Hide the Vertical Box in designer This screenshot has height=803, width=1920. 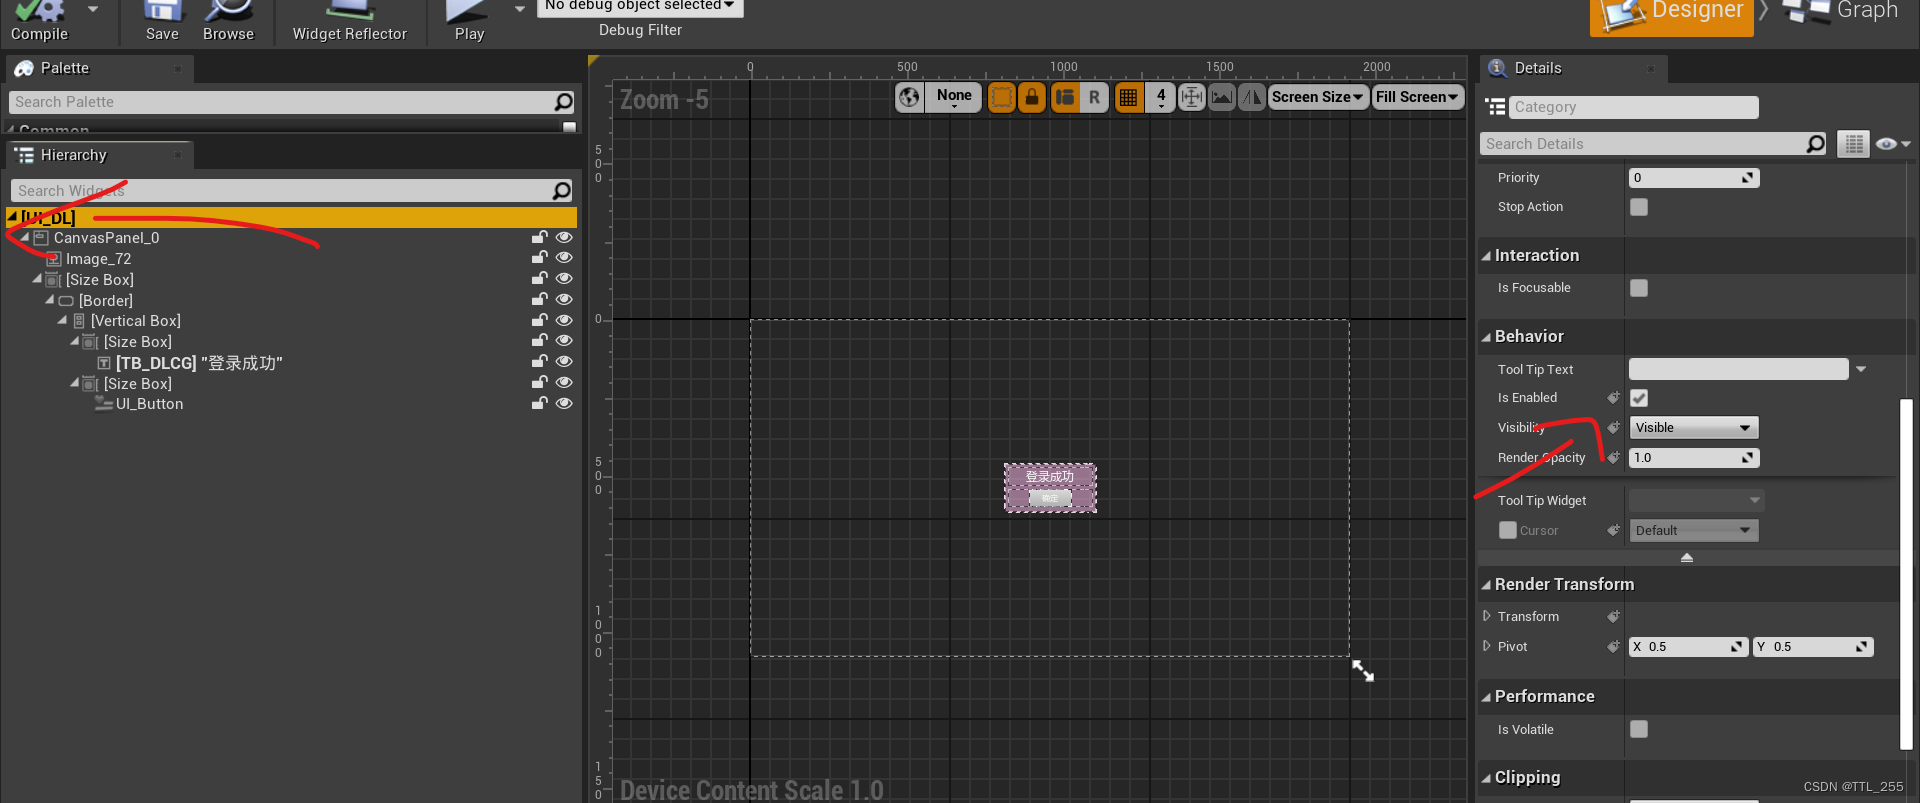[x=564, y=321]
